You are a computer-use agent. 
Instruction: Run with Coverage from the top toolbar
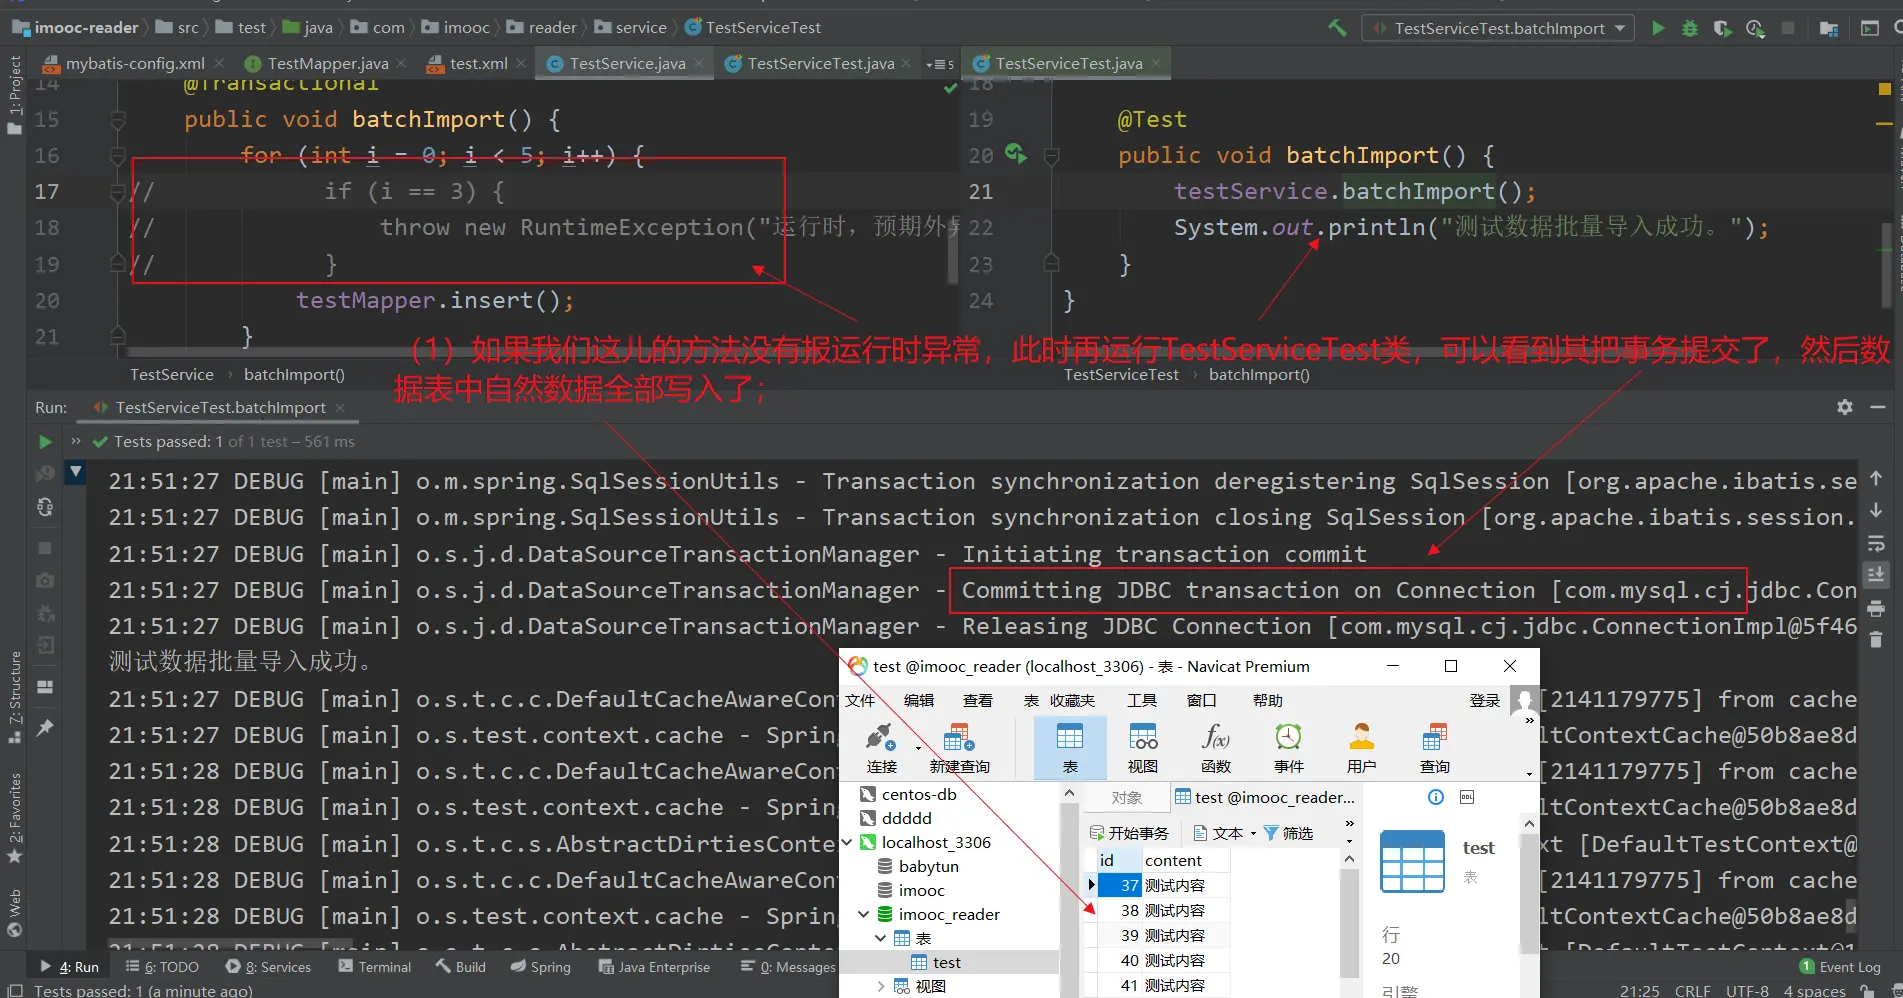1722,28
